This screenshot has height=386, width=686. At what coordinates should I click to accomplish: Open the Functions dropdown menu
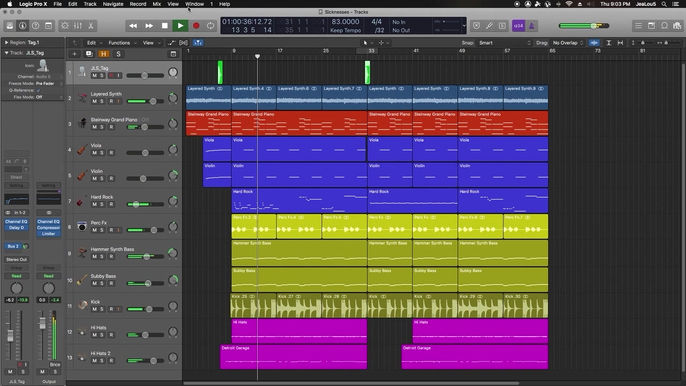[122, 43]
